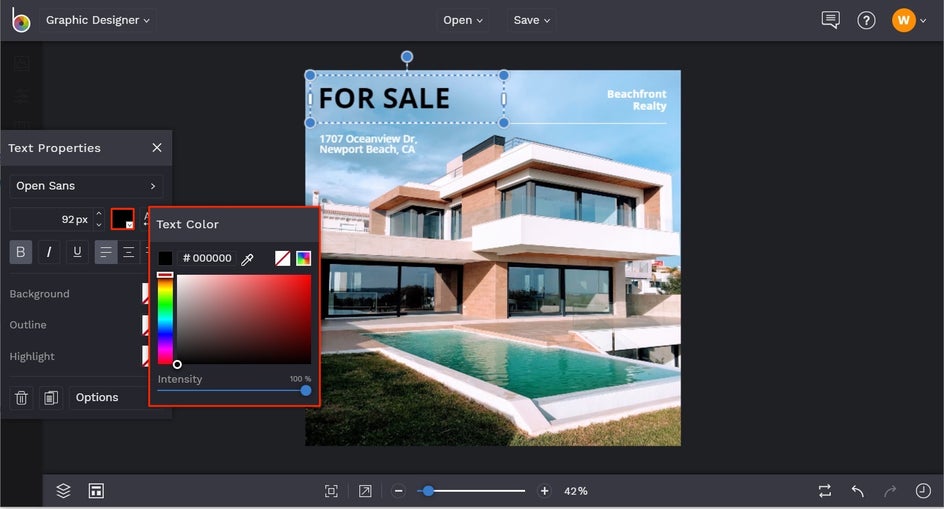Zoom out with the minus button

pos(399,491)
